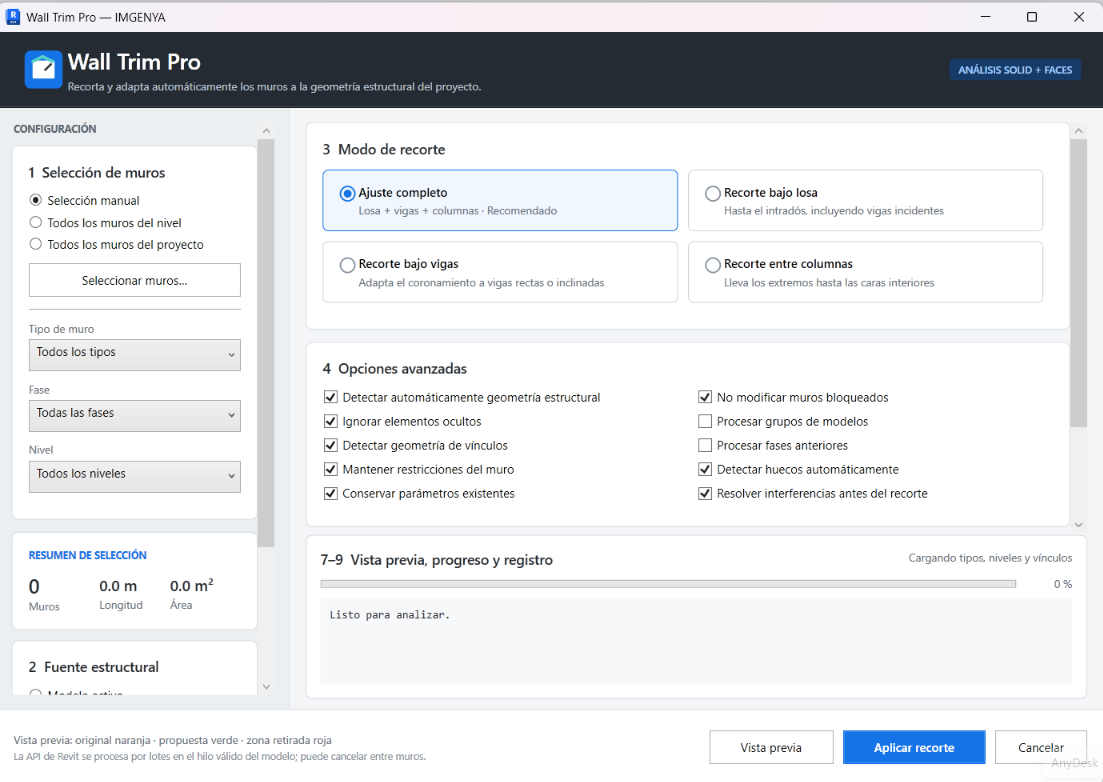
Task: Click the main panel scroll-up arrow
Action: [1078, 131]
